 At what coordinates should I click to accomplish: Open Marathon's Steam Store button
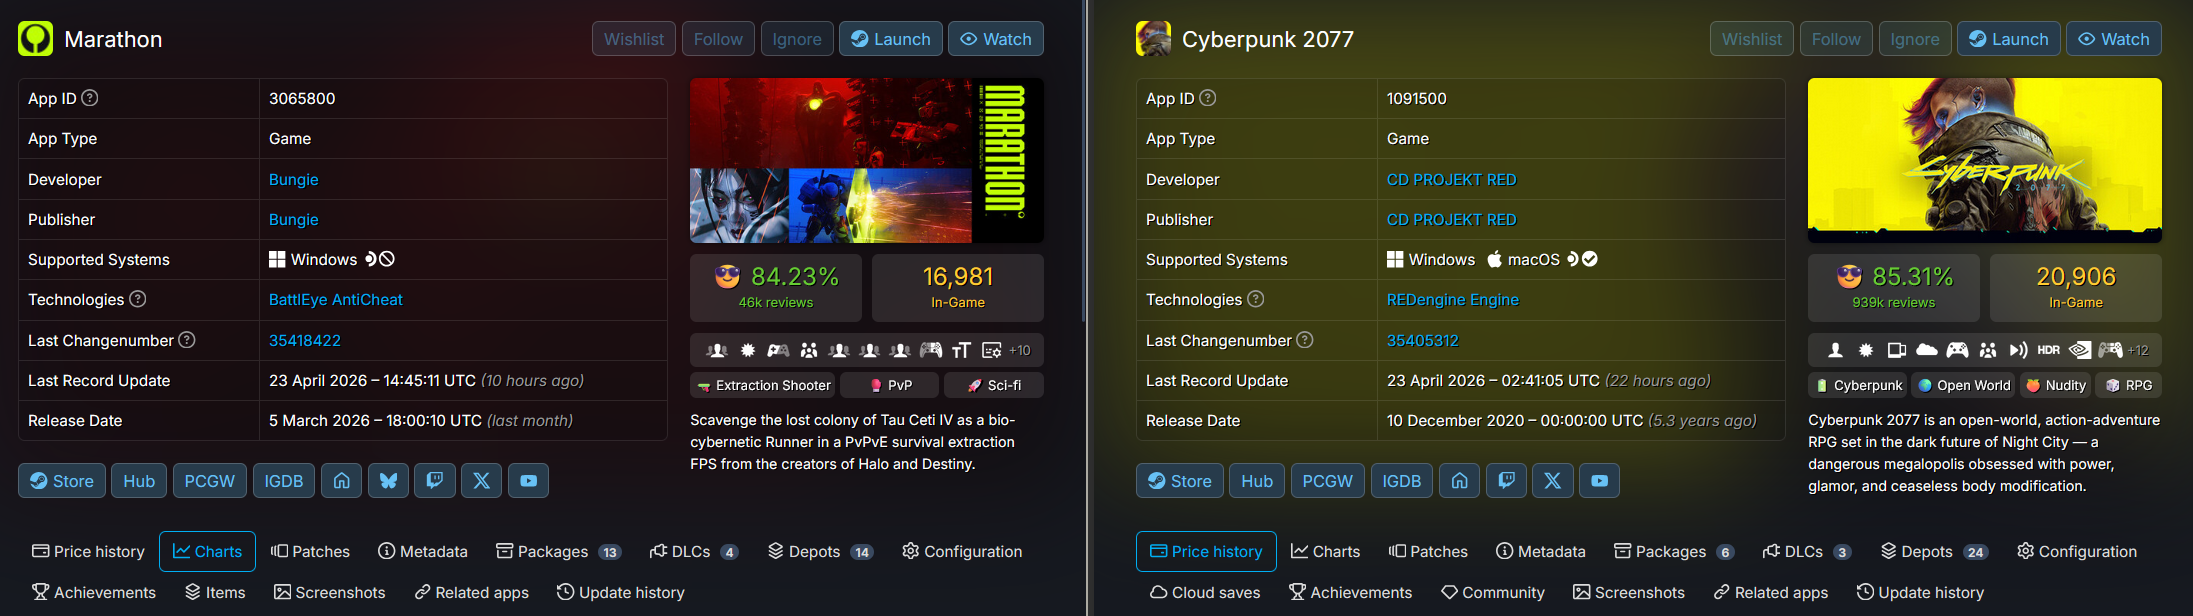tap(62, 481)
